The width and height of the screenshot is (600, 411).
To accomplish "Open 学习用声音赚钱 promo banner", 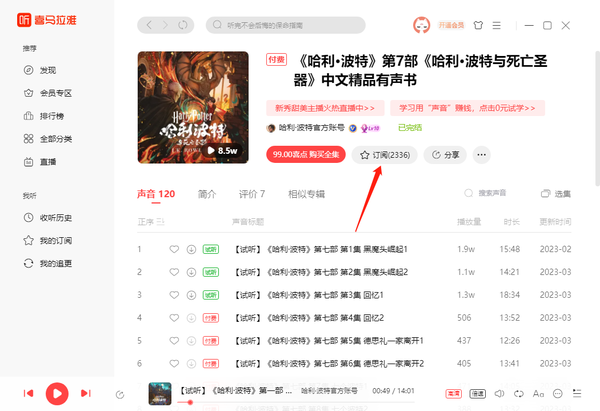I will coord(467,108).
